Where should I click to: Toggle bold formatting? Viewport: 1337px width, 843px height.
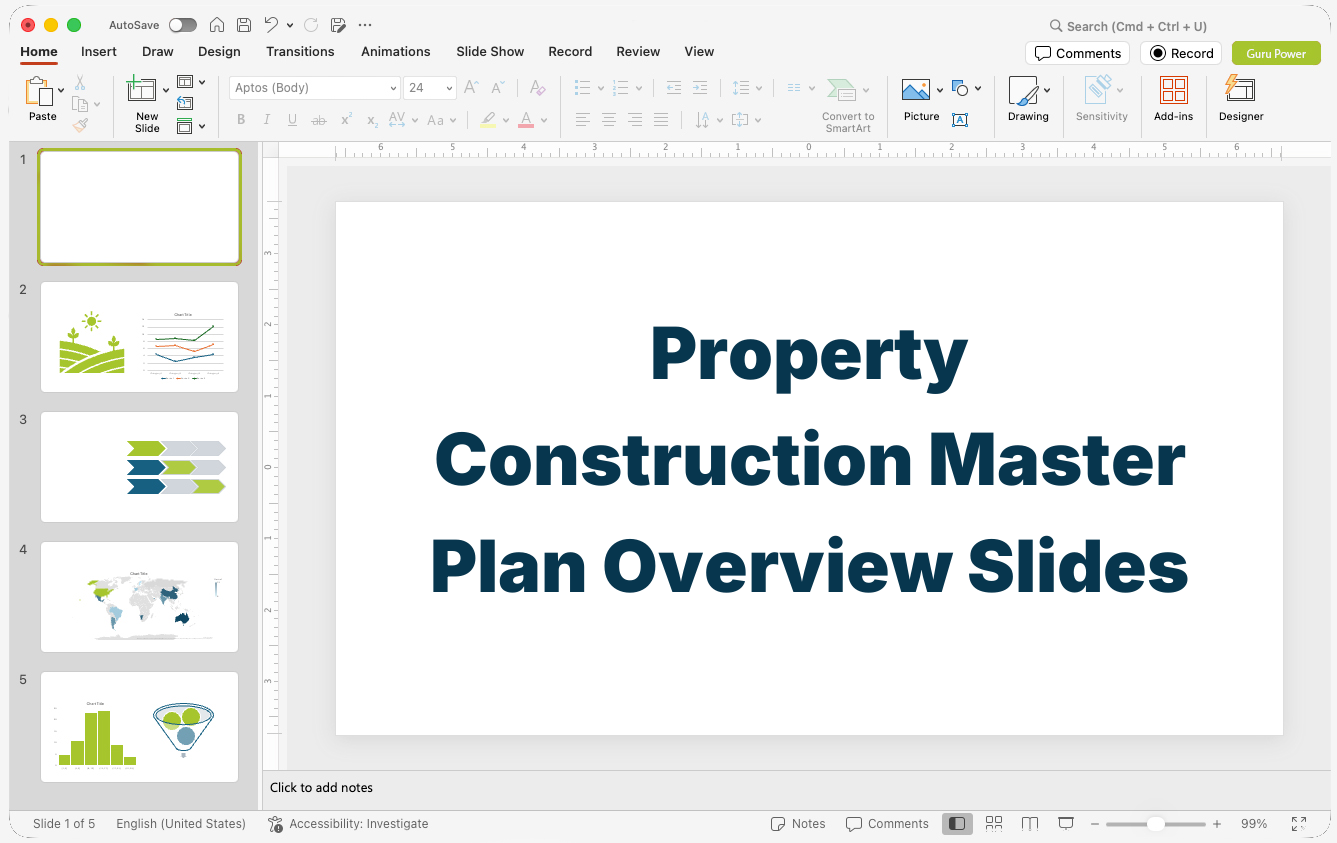[x=241, y=120]
